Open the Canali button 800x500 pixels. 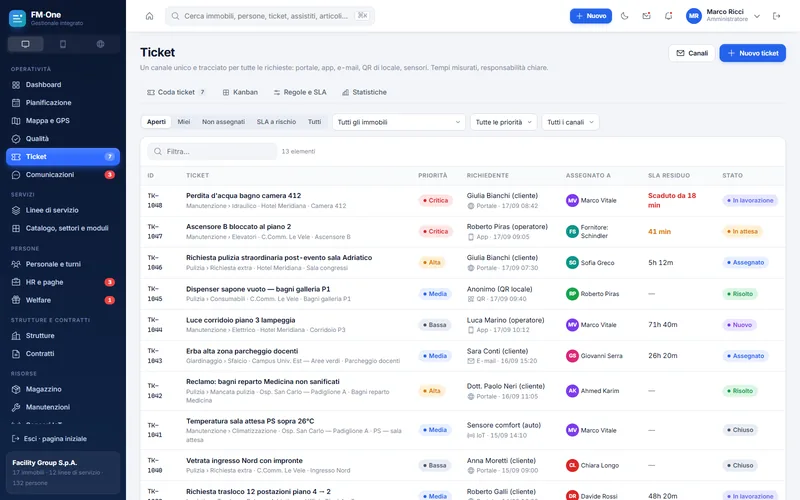click(692, 53)
